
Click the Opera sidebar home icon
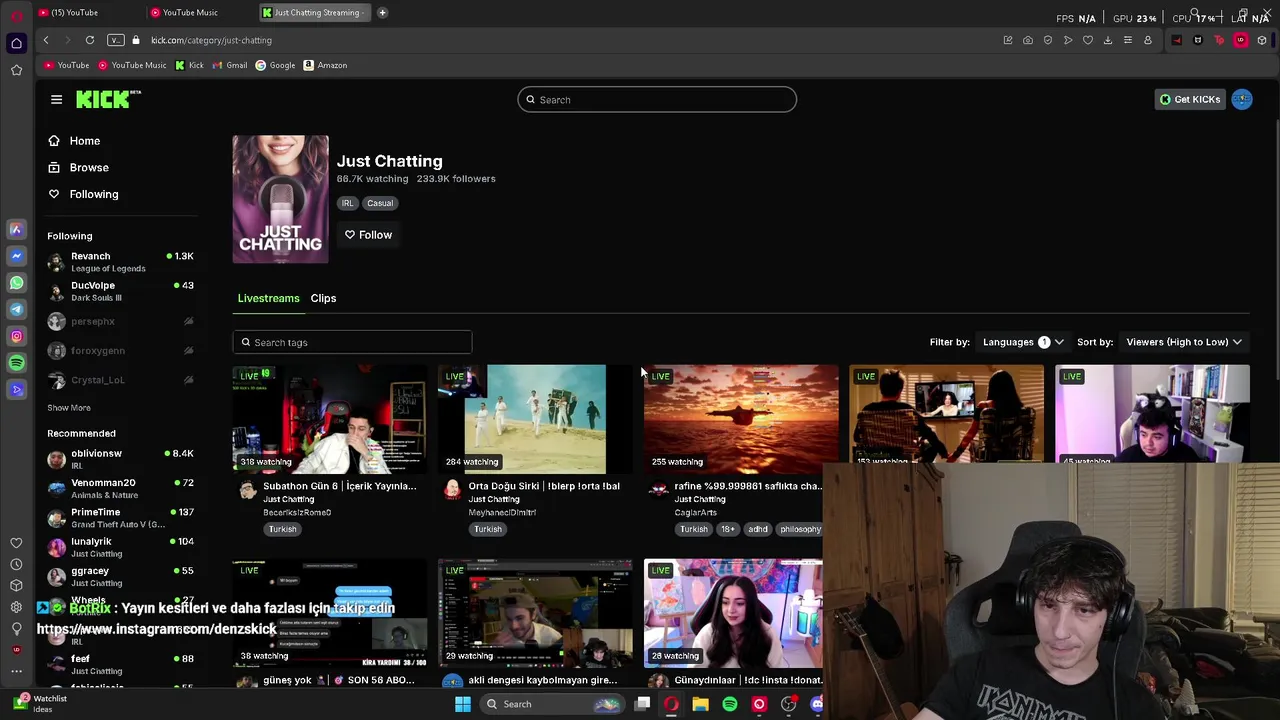pos(16,43)
